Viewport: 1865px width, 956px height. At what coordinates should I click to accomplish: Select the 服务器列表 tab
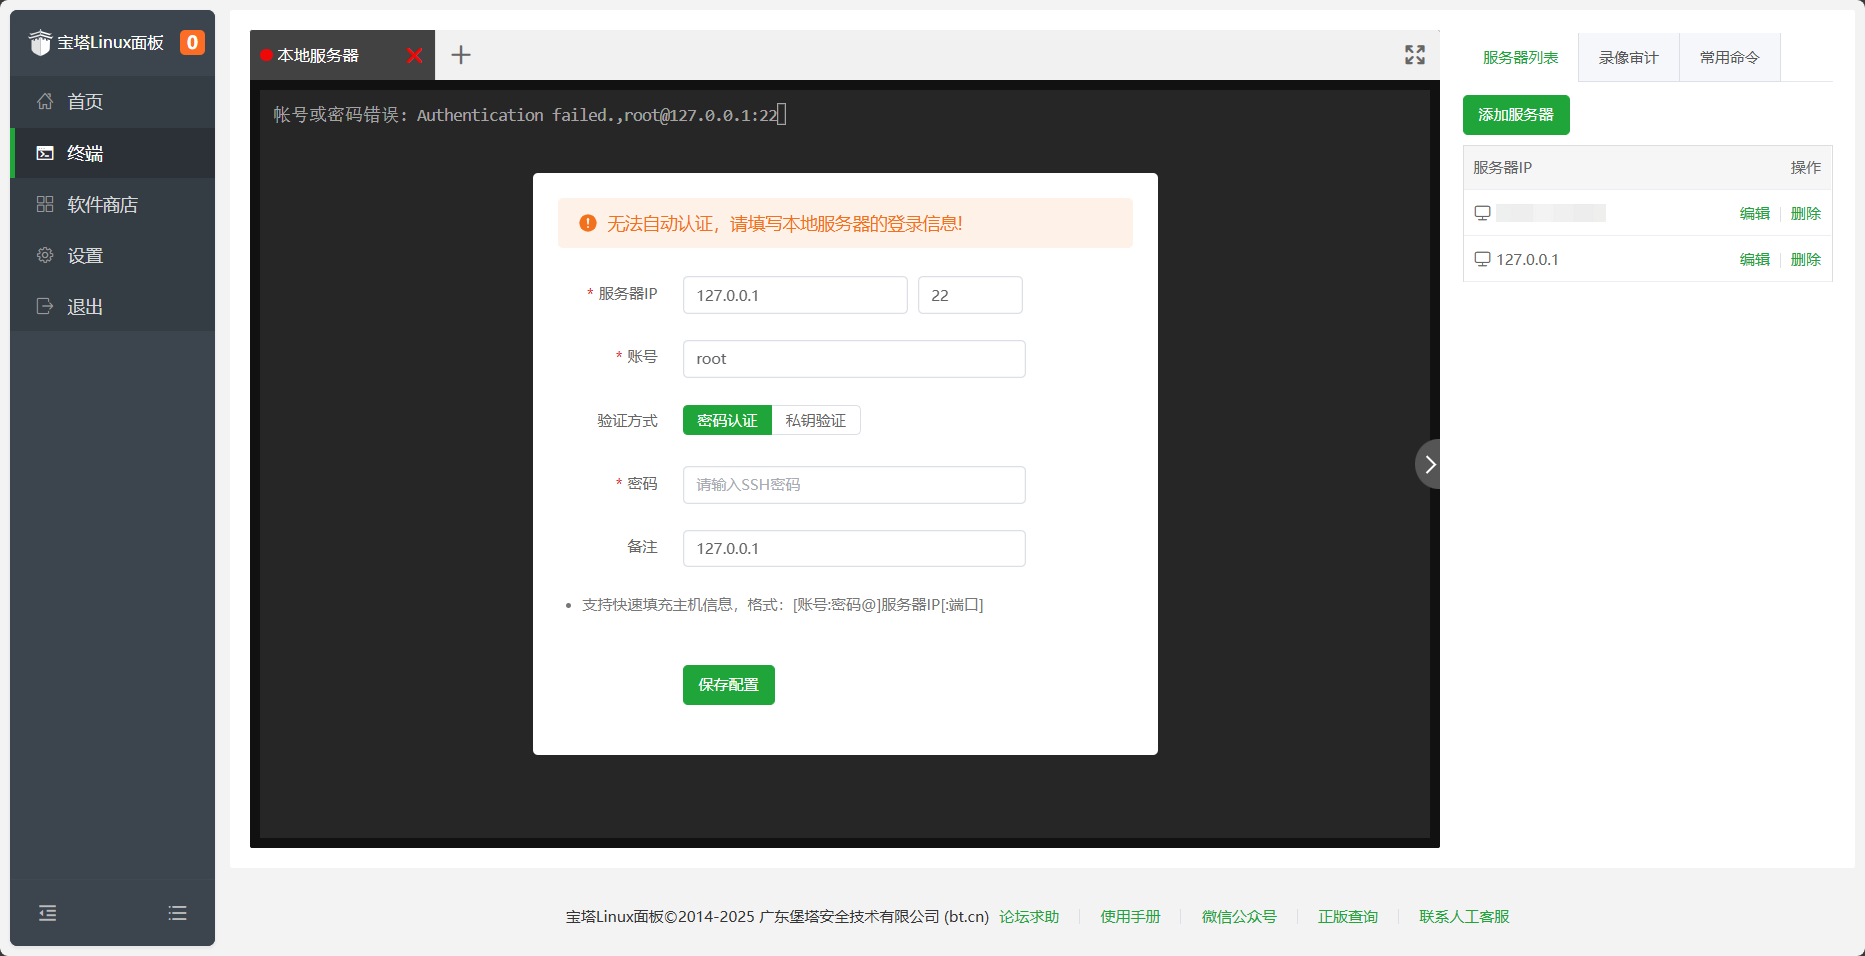point(1520,57)
